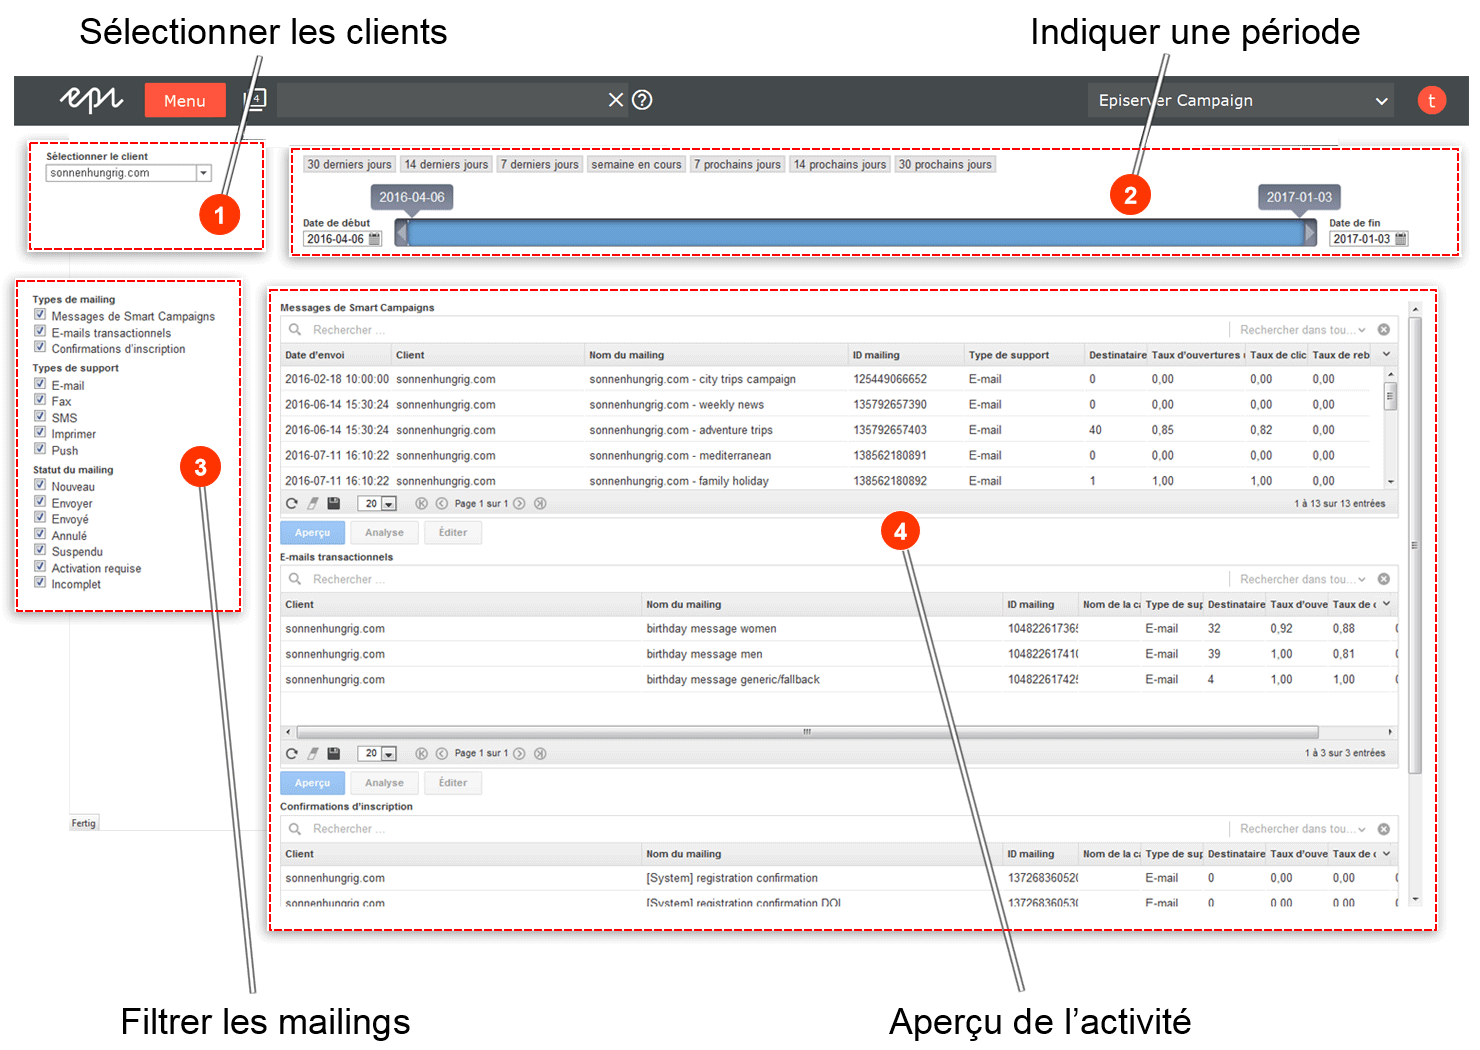1480x1050 pixels.
Task: Click the right handle of date range slider
Action: (1310, 233)
